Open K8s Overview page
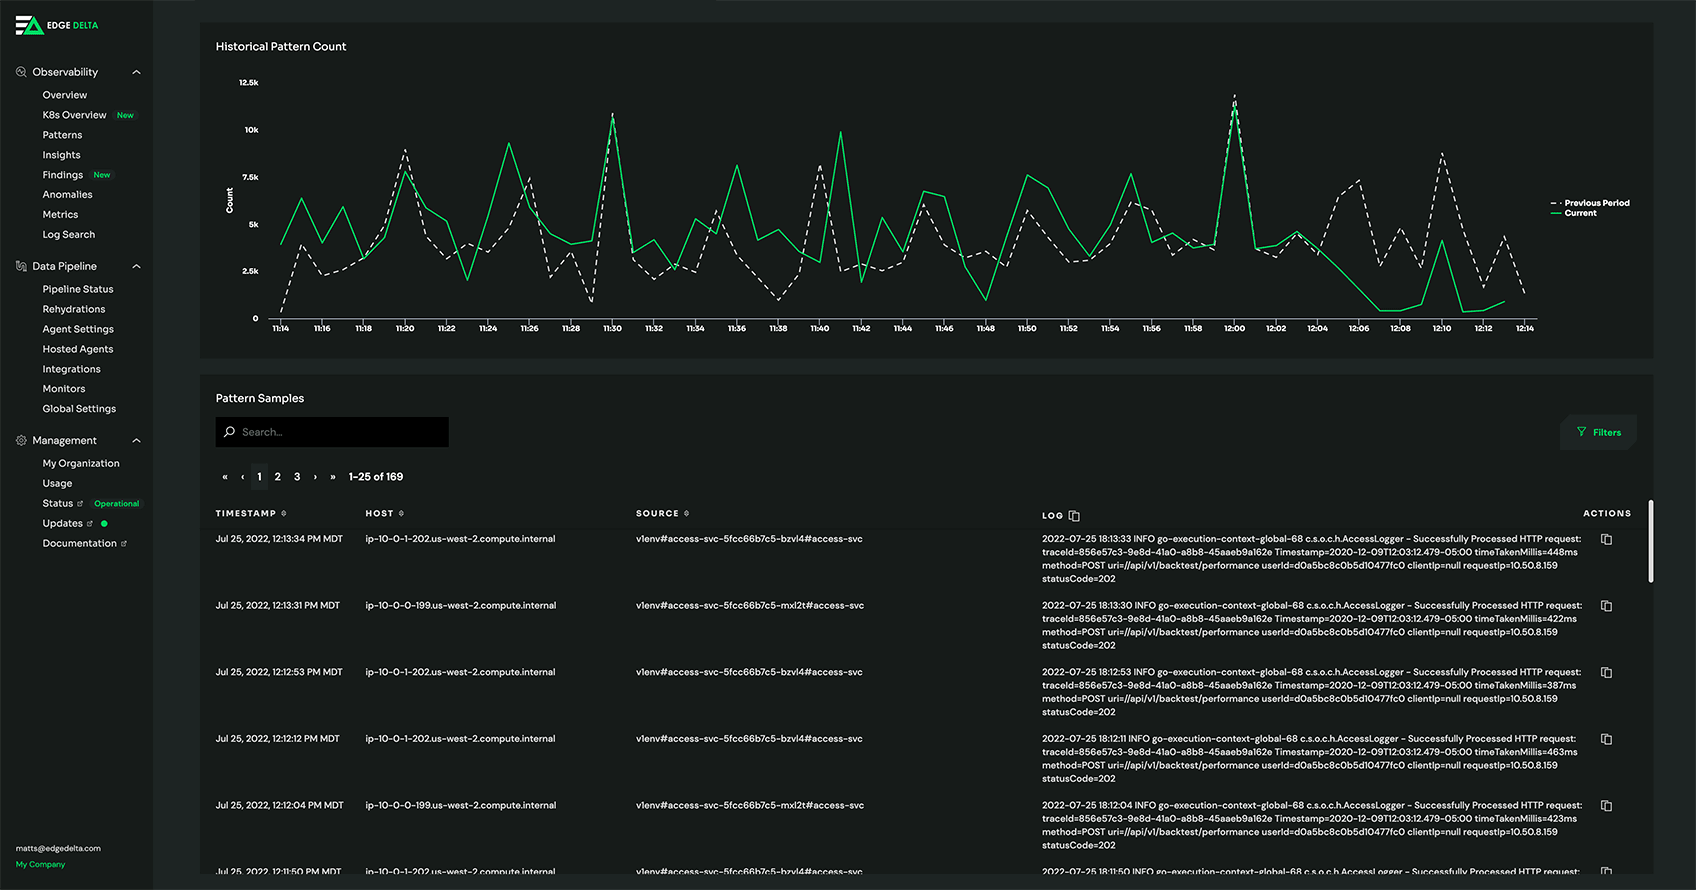The image size is (1696, 890). pyautogui.click(x=74, y=115)
